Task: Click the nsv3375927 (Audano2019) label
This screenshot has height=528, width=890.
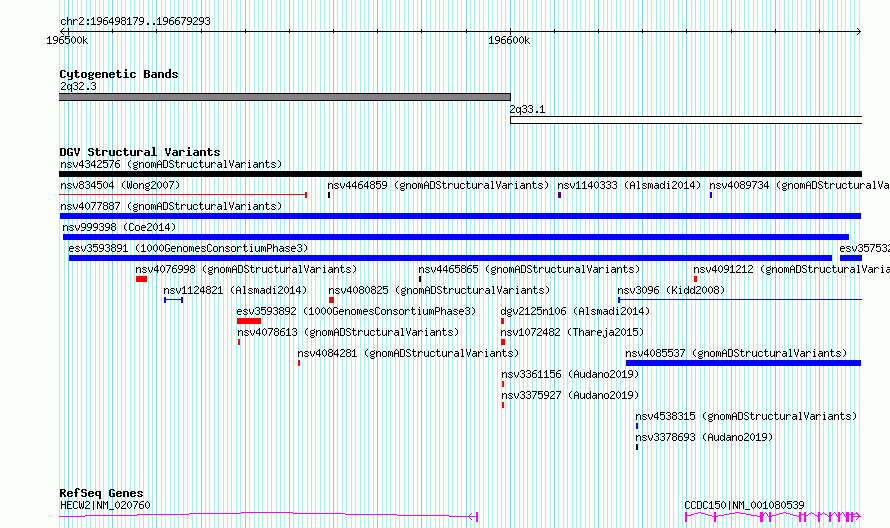Action: coord(570,395)
